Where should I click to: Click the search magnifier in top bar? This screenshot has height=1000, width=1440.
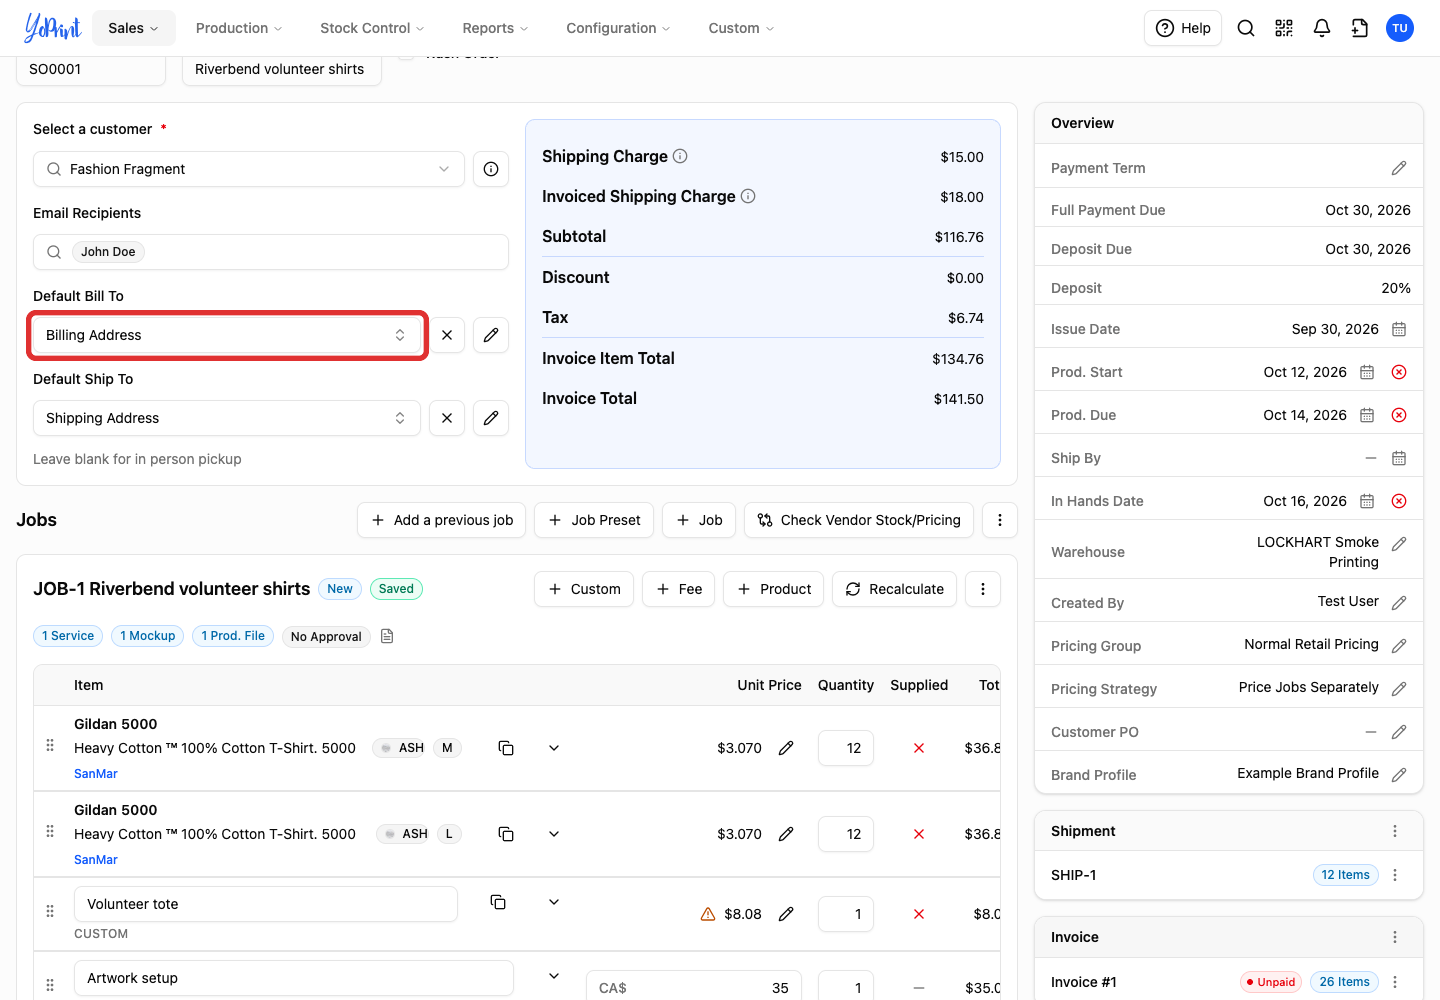tap(1246, 28)
